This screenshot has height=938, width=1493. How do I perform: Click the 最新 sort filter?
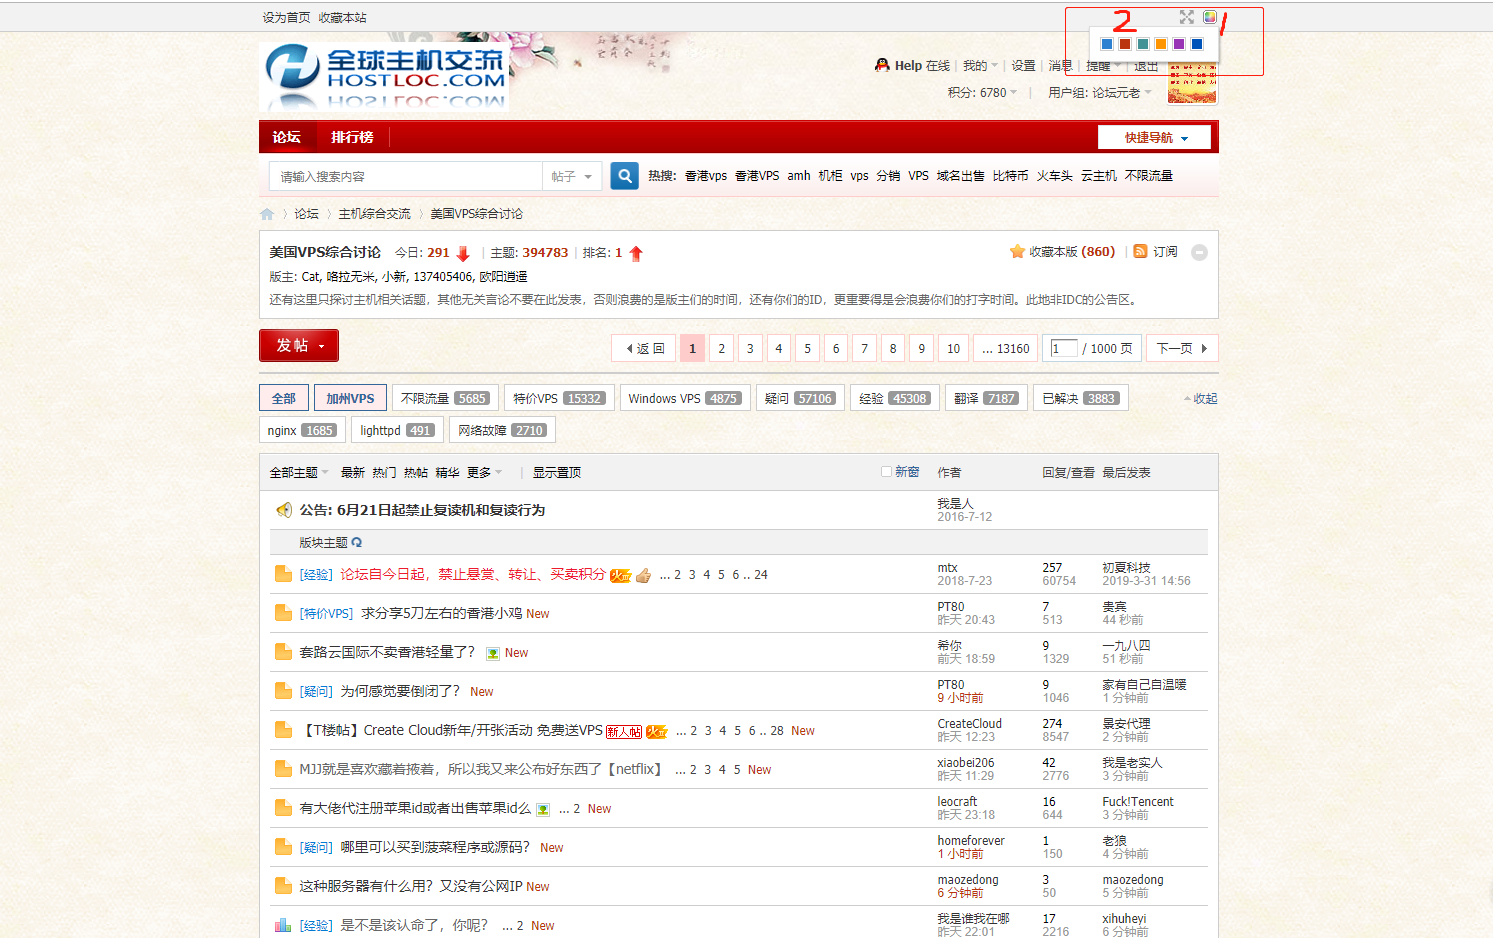click(353, 473)
